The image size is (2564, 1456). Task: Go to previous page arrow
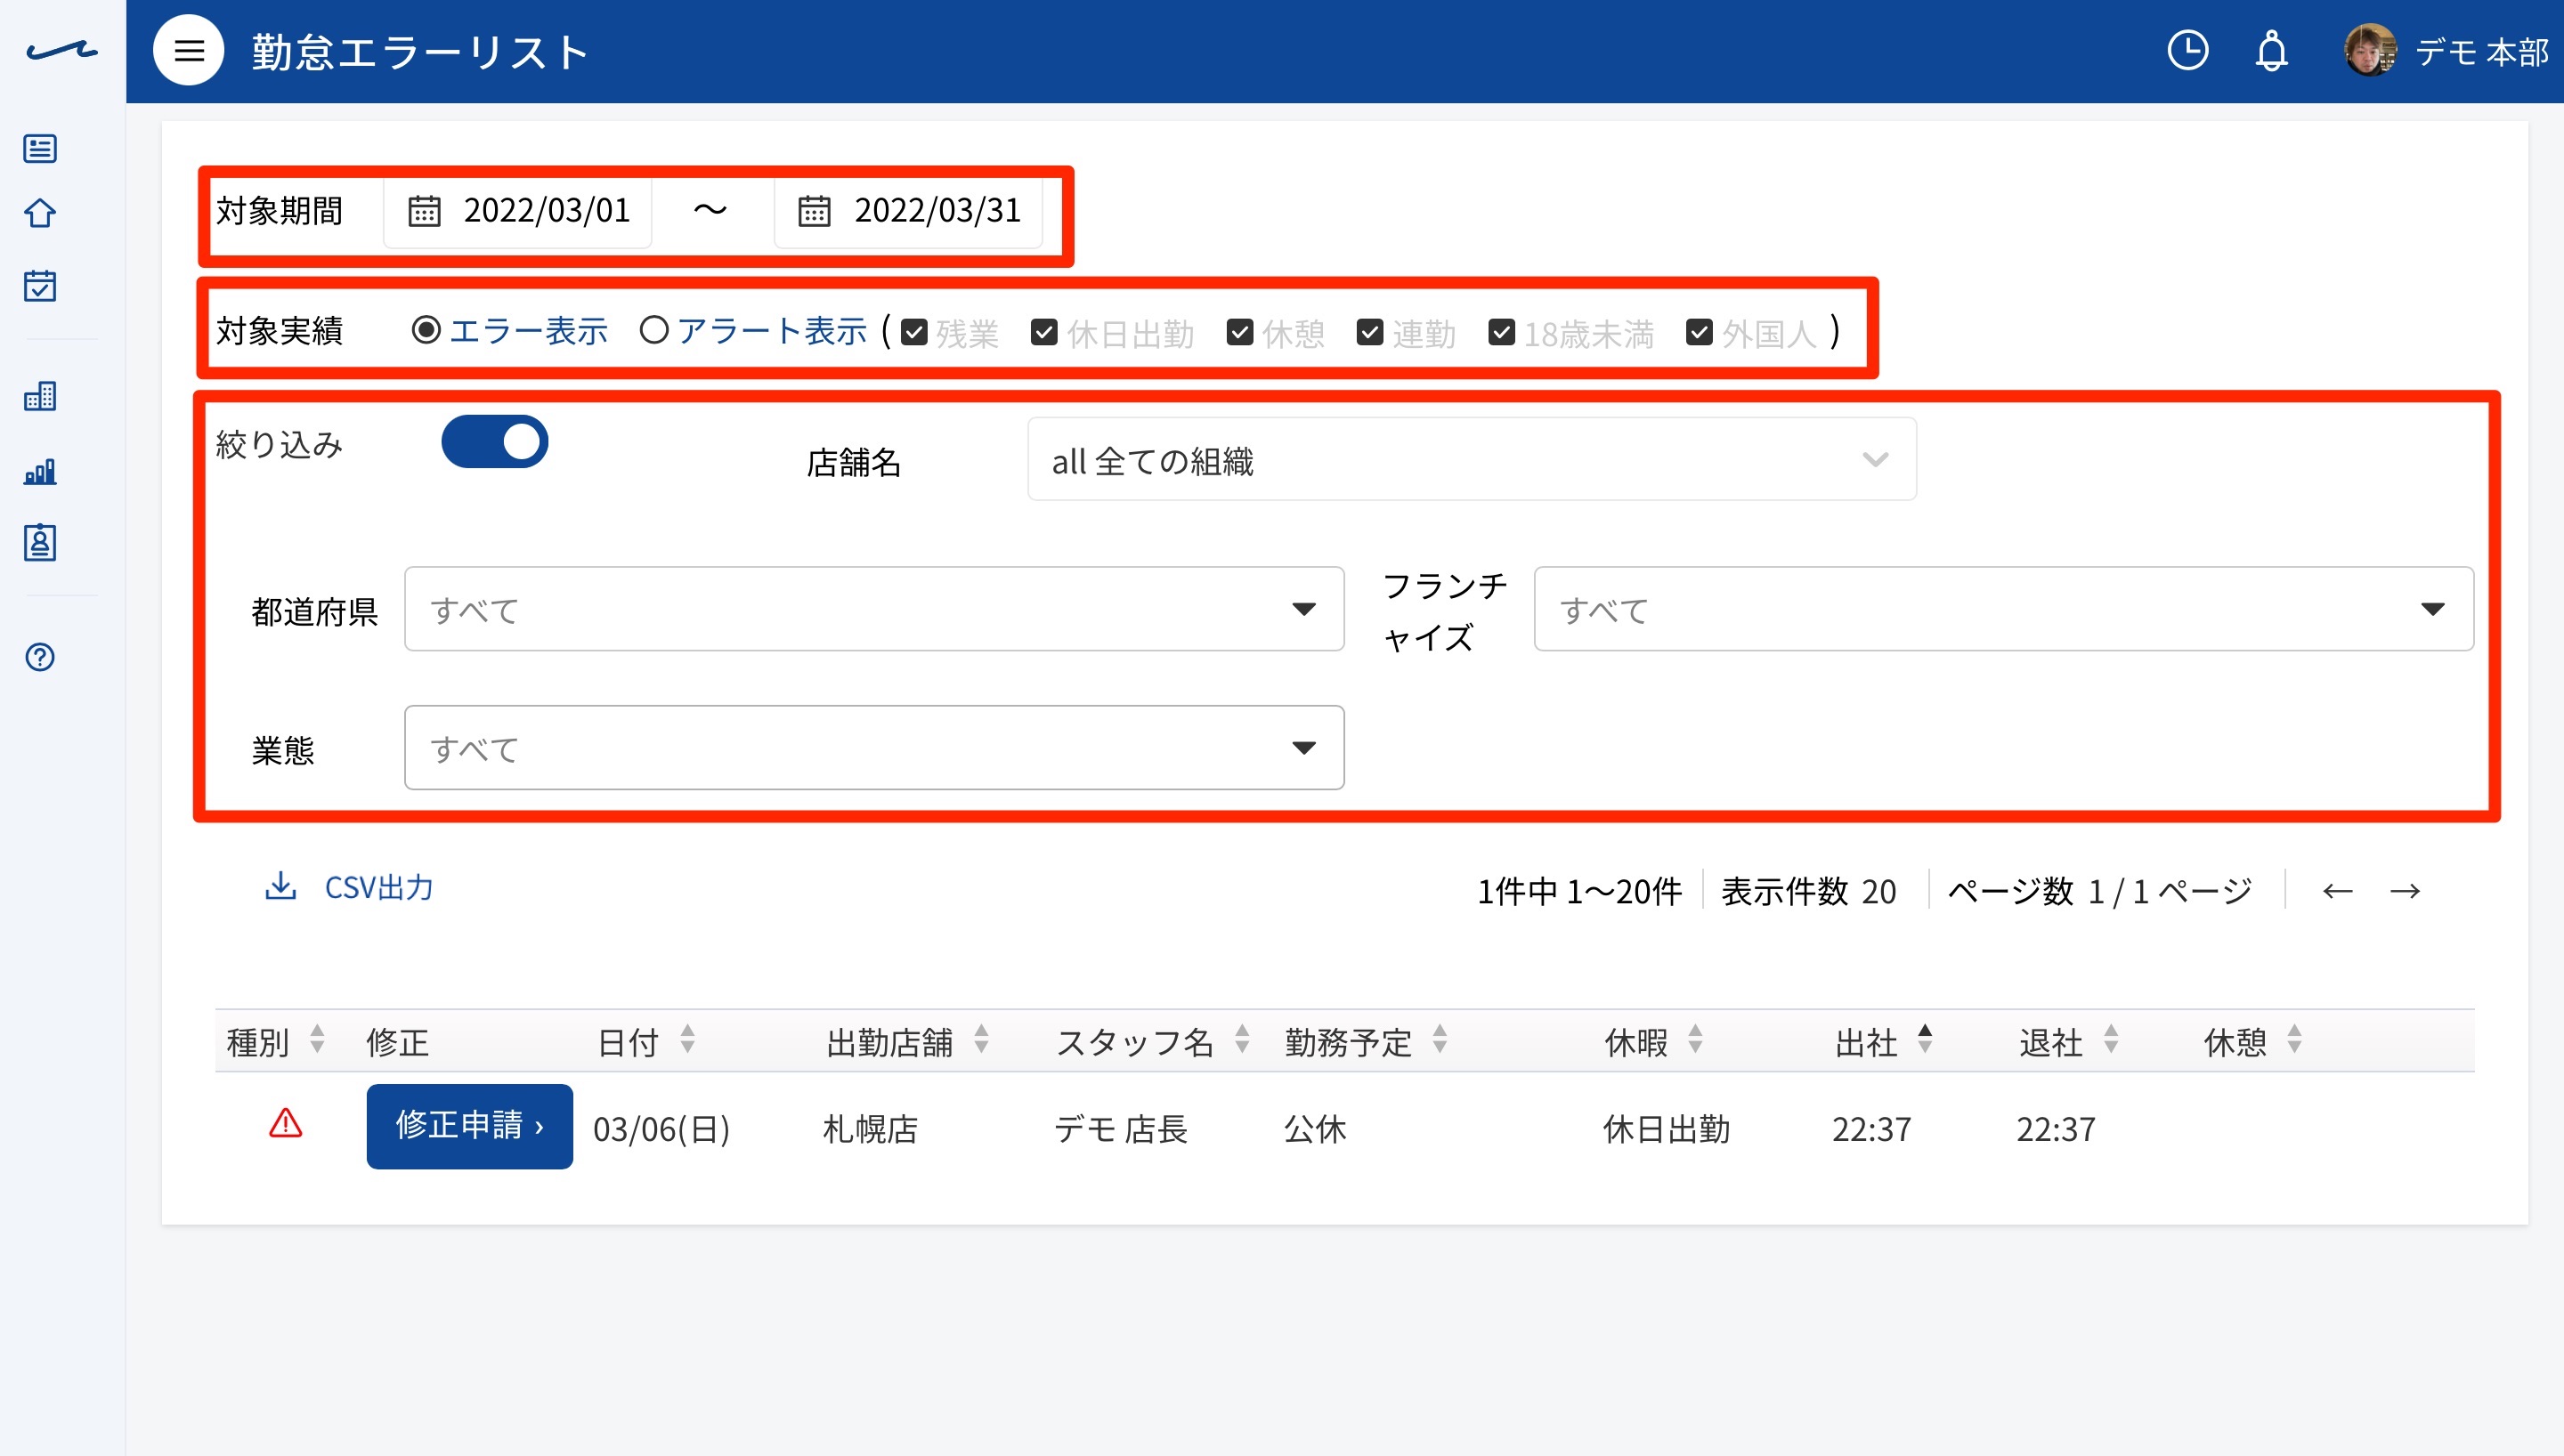click(x=2337, y=891)
